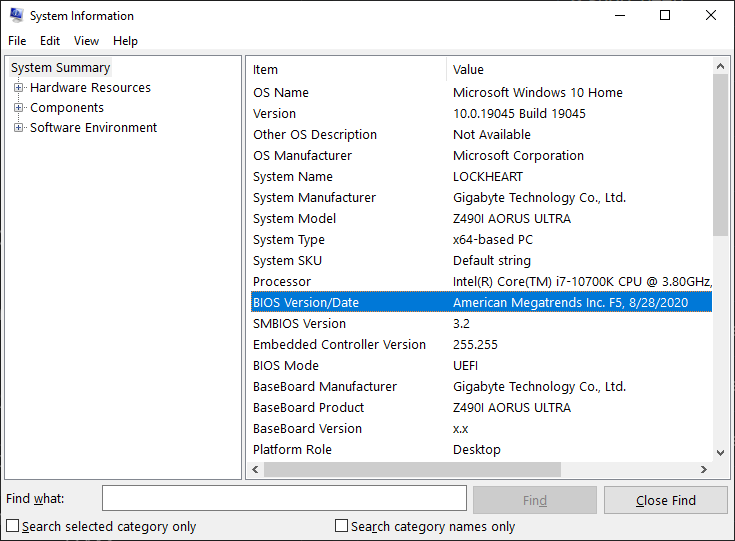
Task: Select the Other OS Description row
Action: coord(481,135)
